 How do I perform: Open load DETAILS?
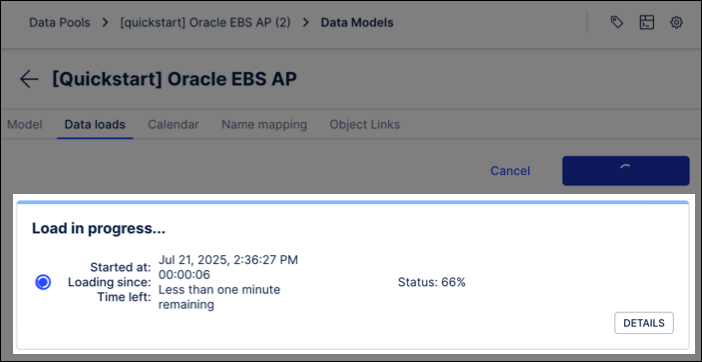pos(644,323)
